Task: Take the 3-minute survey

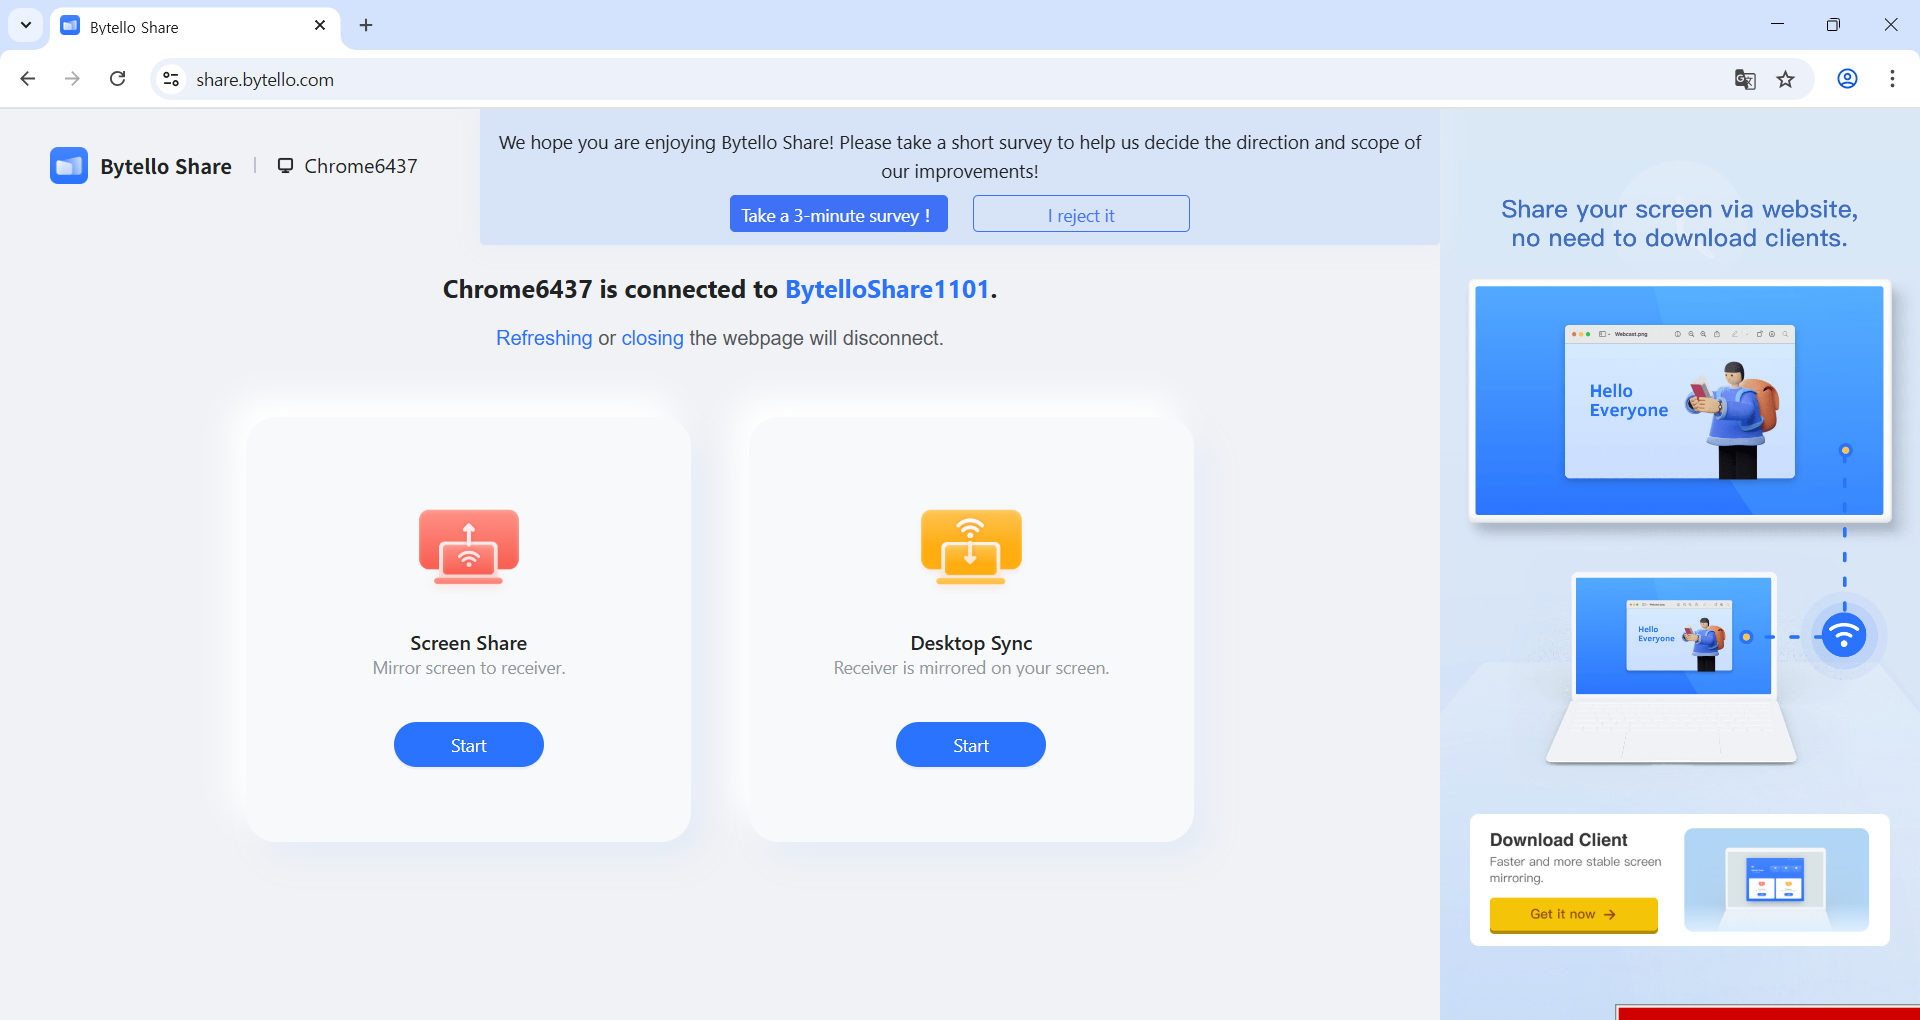Action: (x=838, y=215)
